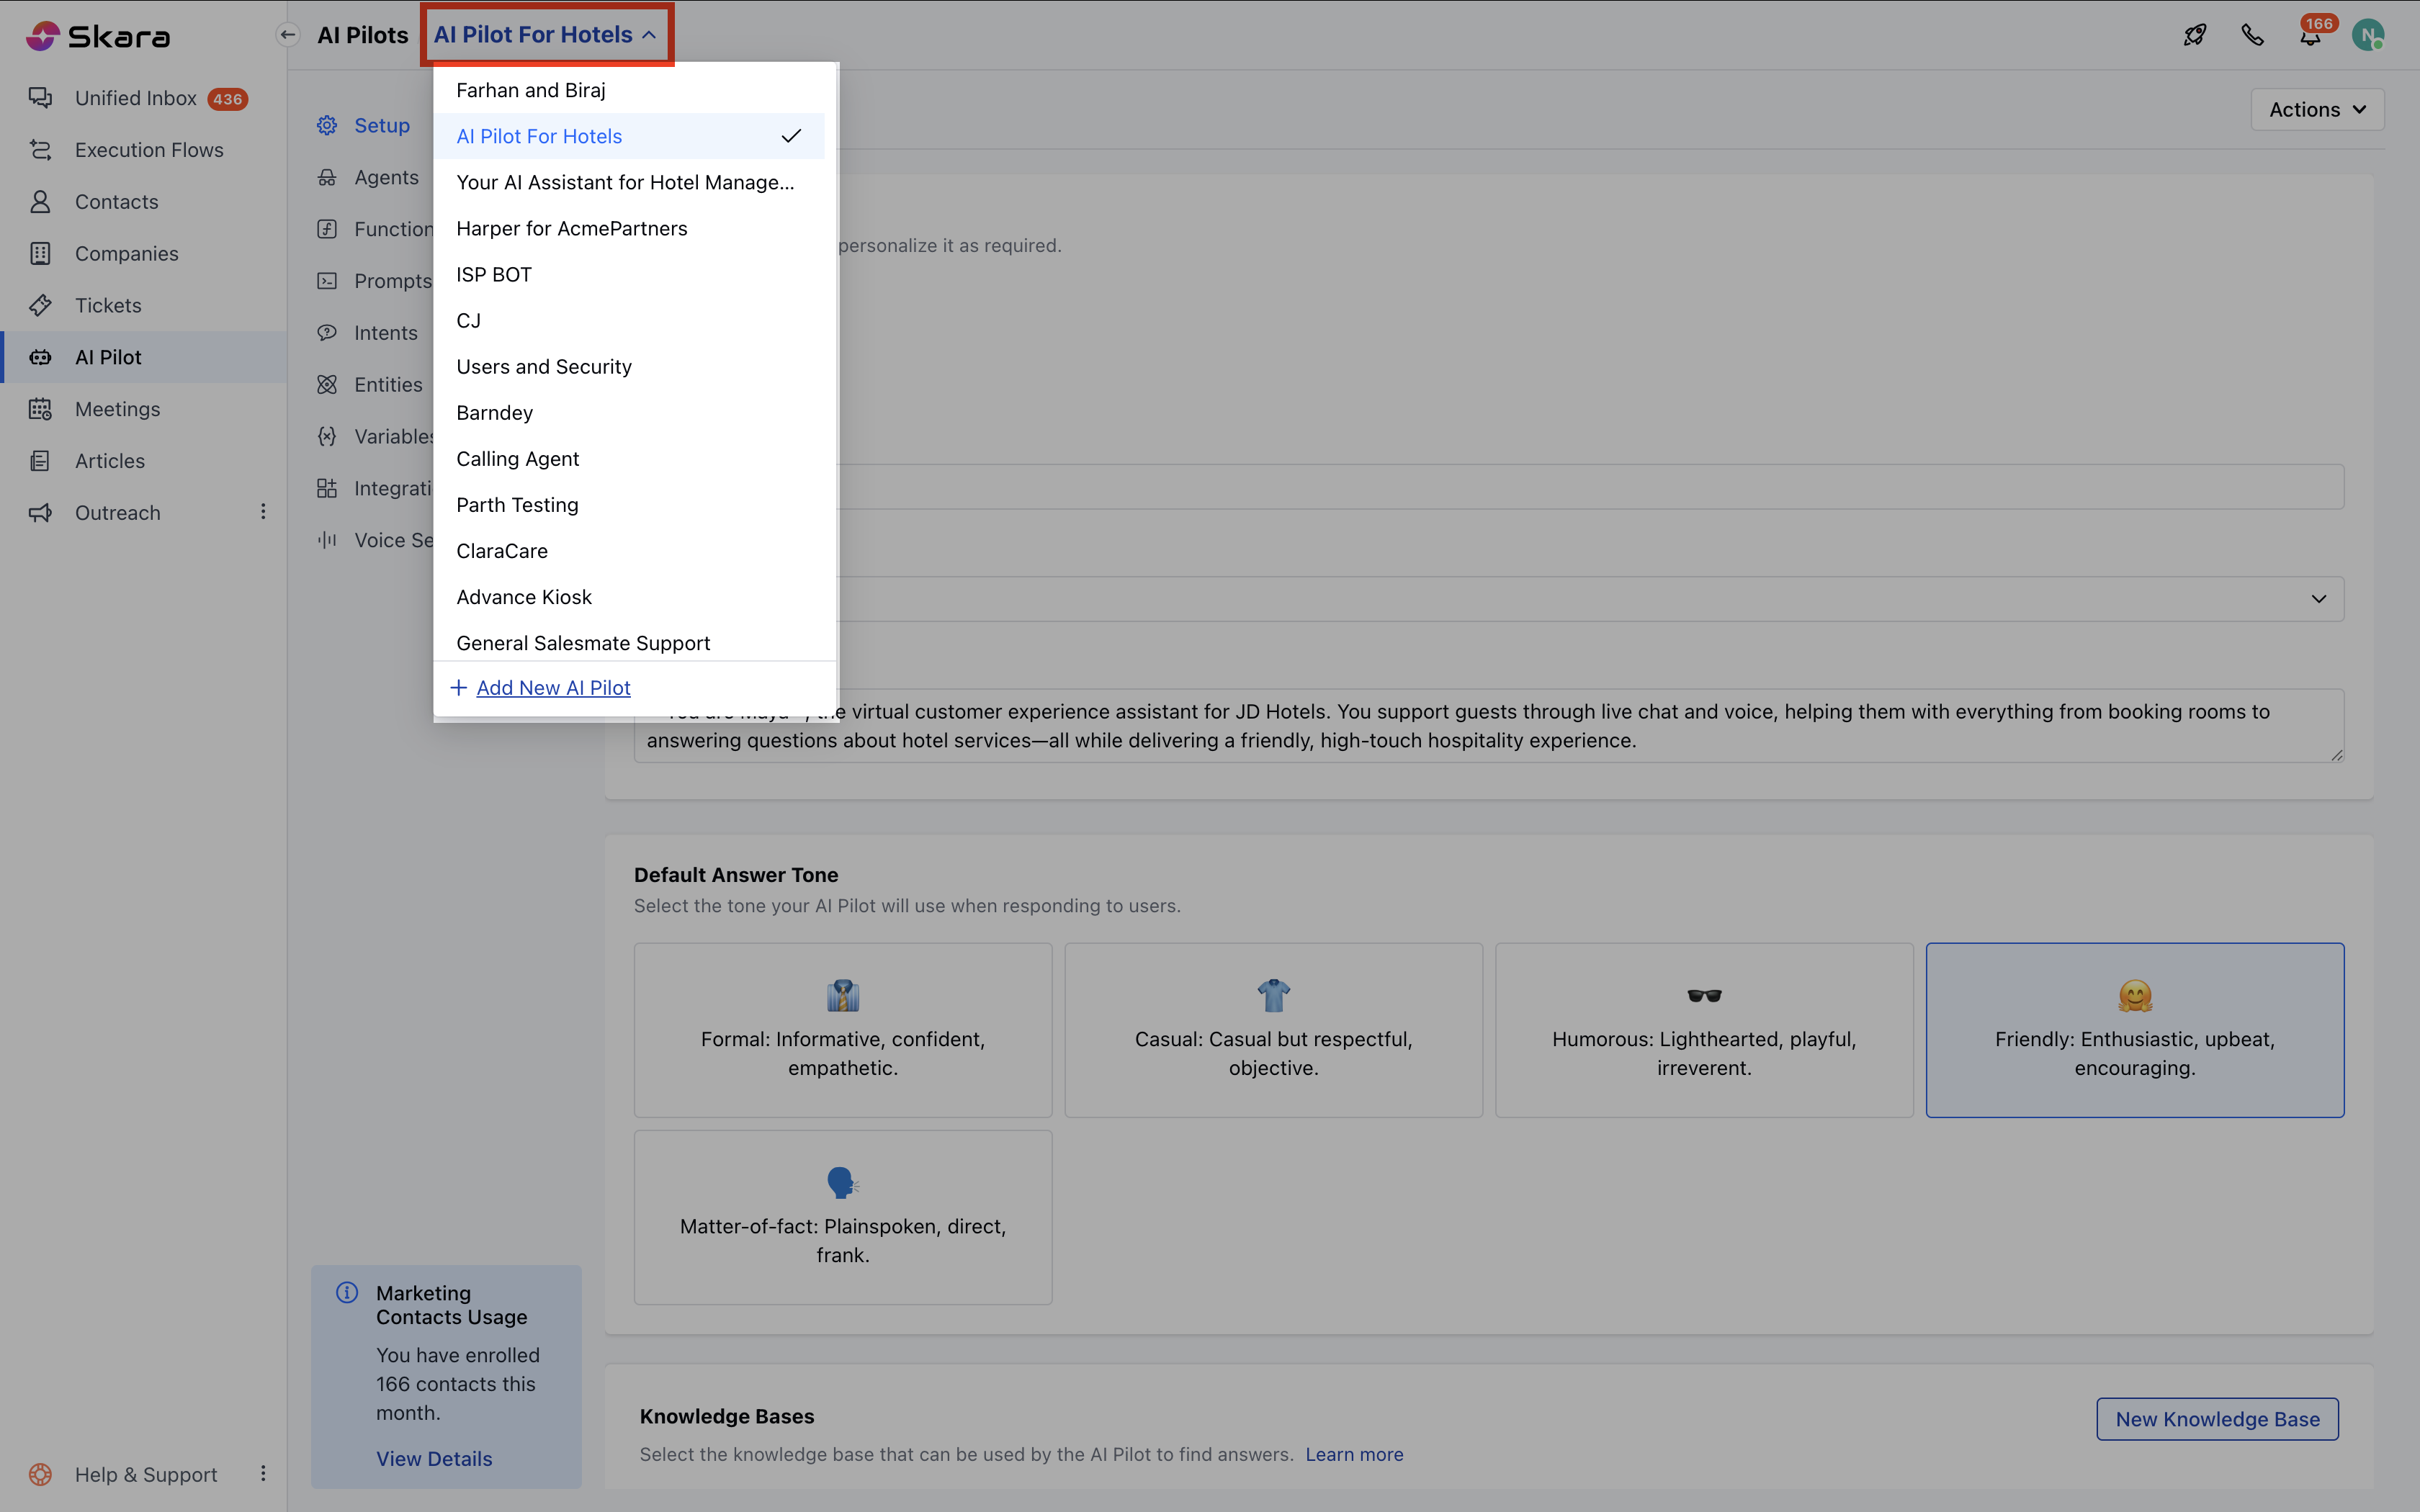The image size is (2420, 1512).
Task: Open notifications bell with 166 badge
Action: click(x=2310, y=36)
